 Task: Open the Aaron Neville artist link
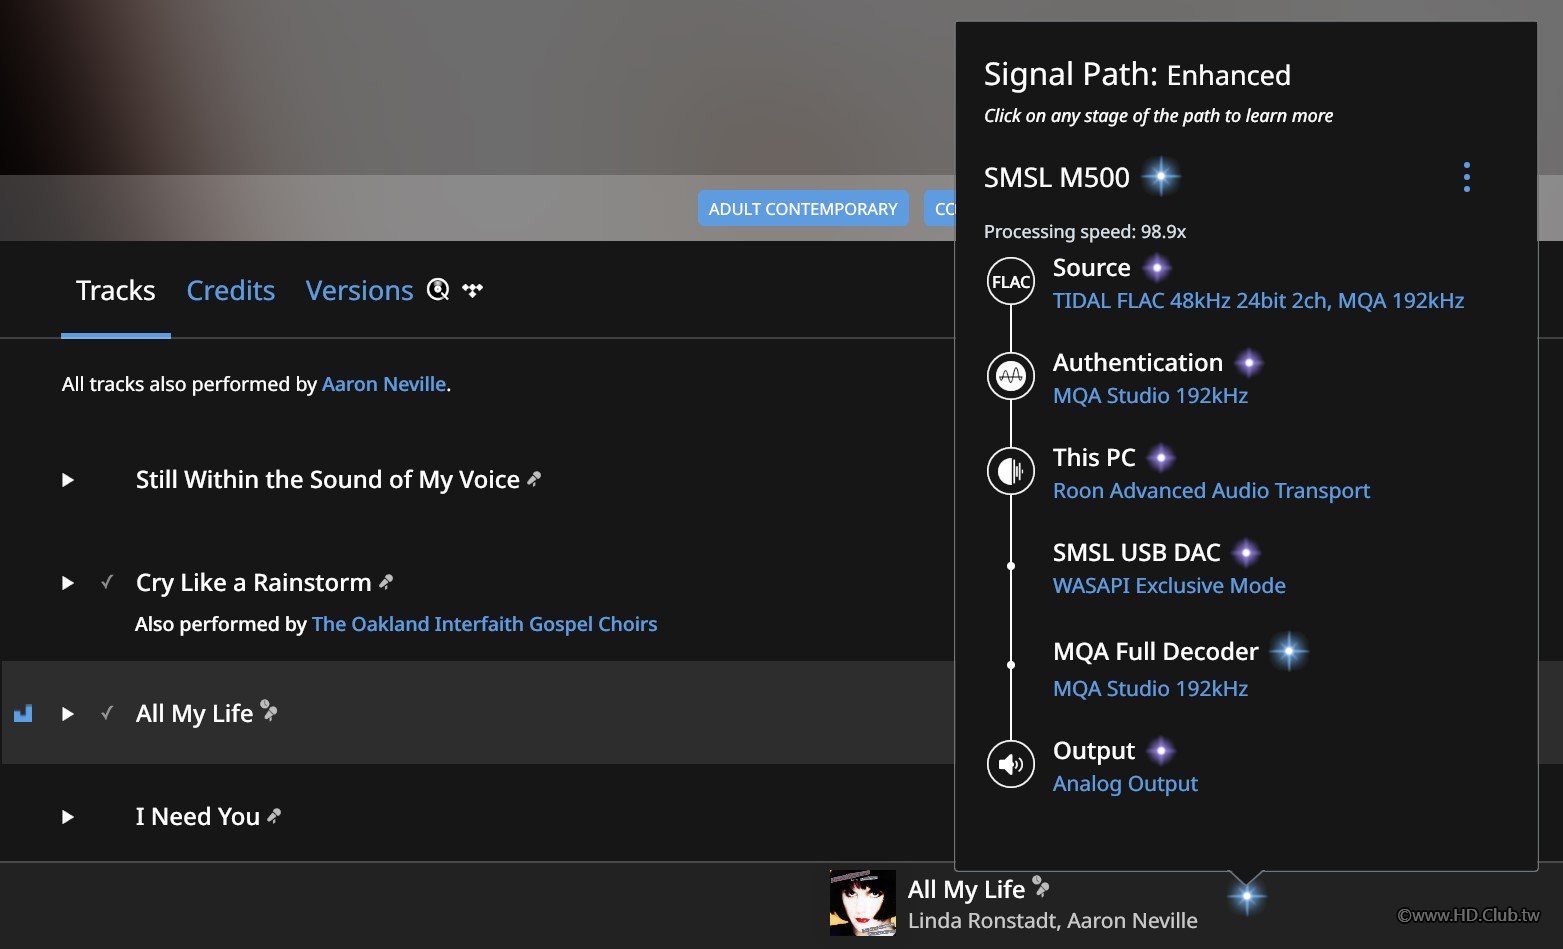coord(384,384)
